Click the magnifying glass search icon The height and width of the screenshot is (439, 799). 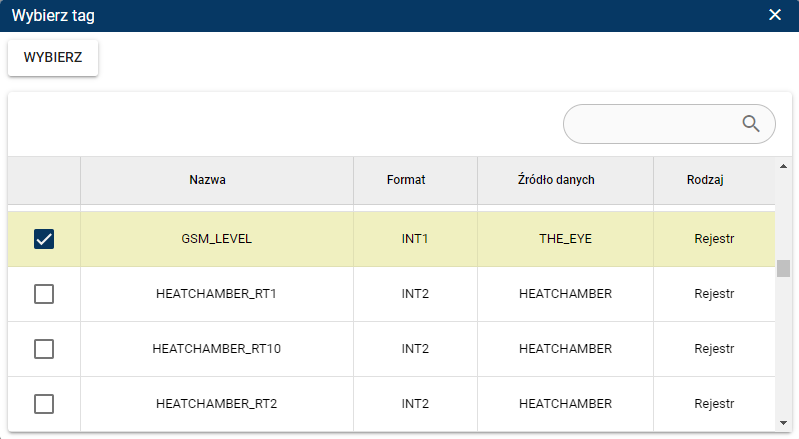click(751, 123)
